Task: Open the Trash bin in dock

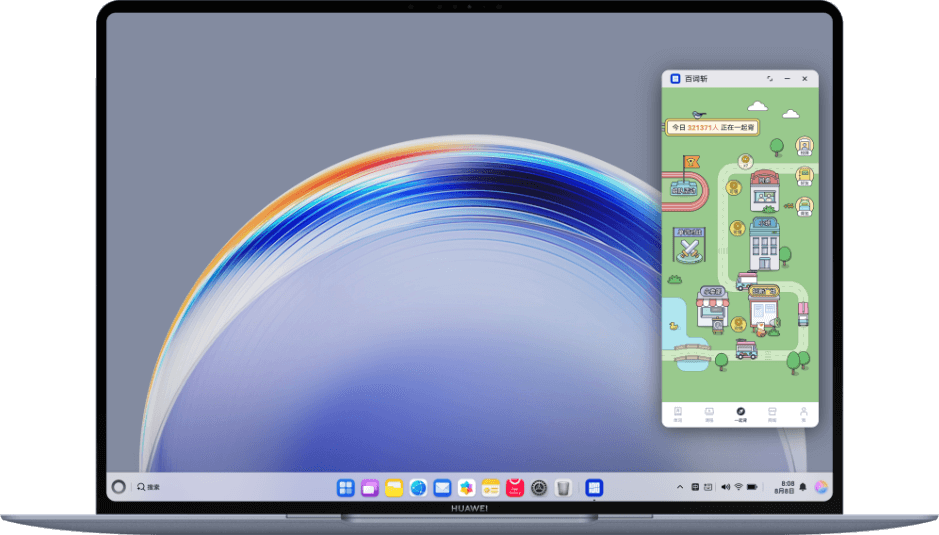Action: [x=563, y=488]
